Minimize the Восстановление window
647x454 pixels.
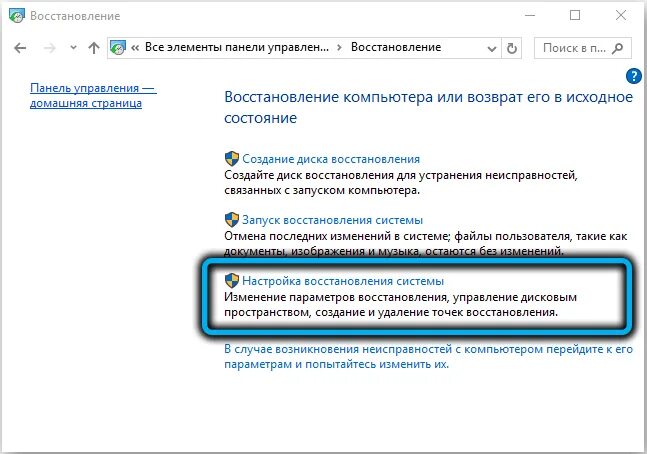pyautogui.click(x=530, y=16)
